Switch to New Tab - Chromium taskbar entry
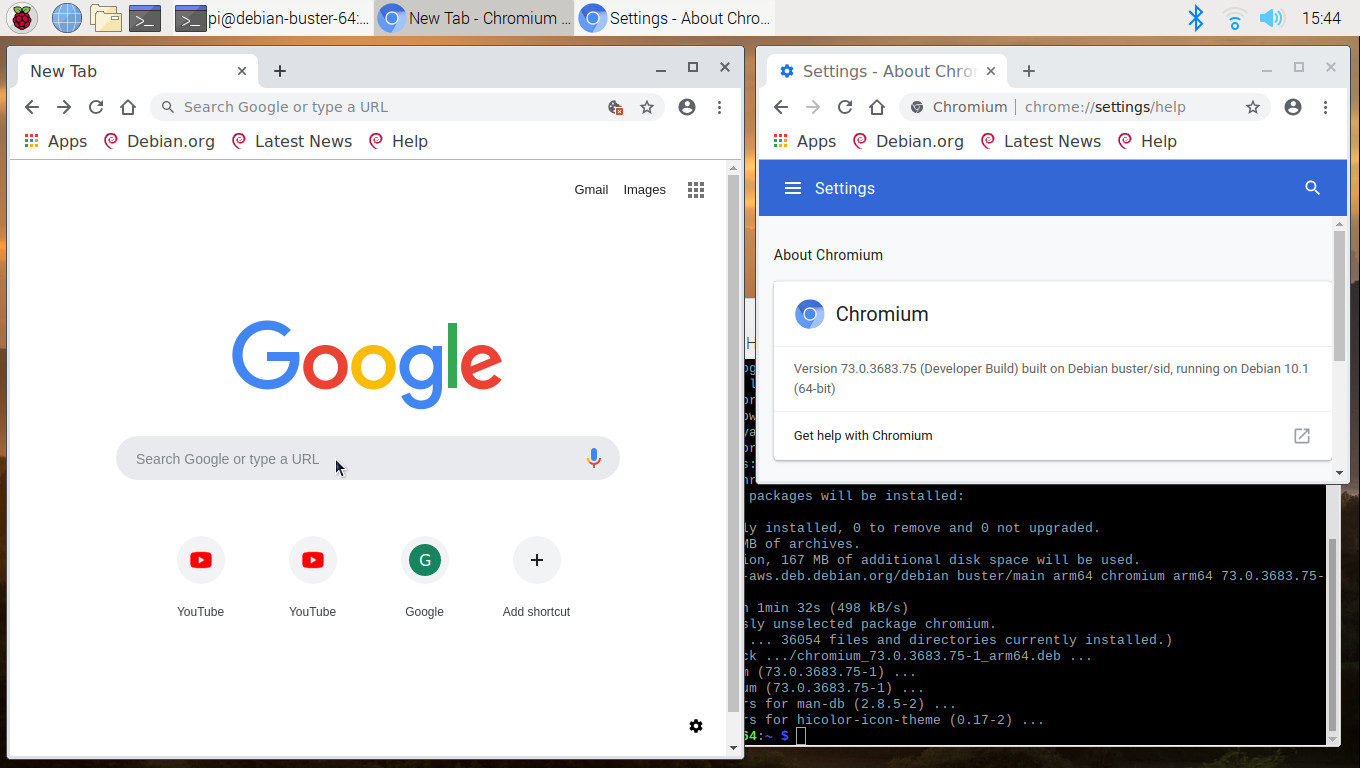 pos(474,17)
